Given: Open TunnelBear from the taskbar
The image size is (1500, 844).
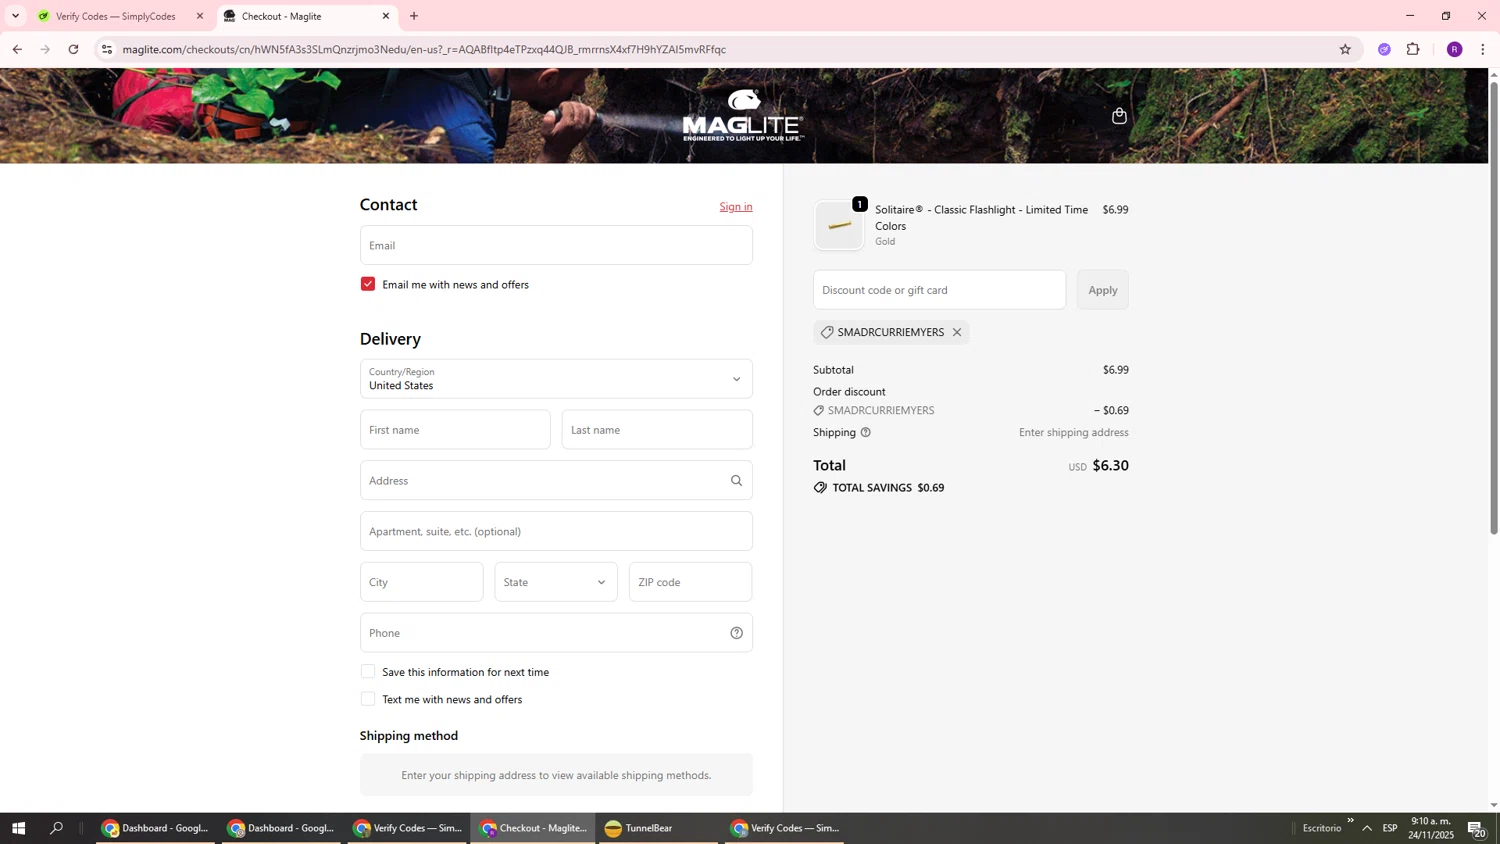Looking at the screenshot, I should 658,828.
